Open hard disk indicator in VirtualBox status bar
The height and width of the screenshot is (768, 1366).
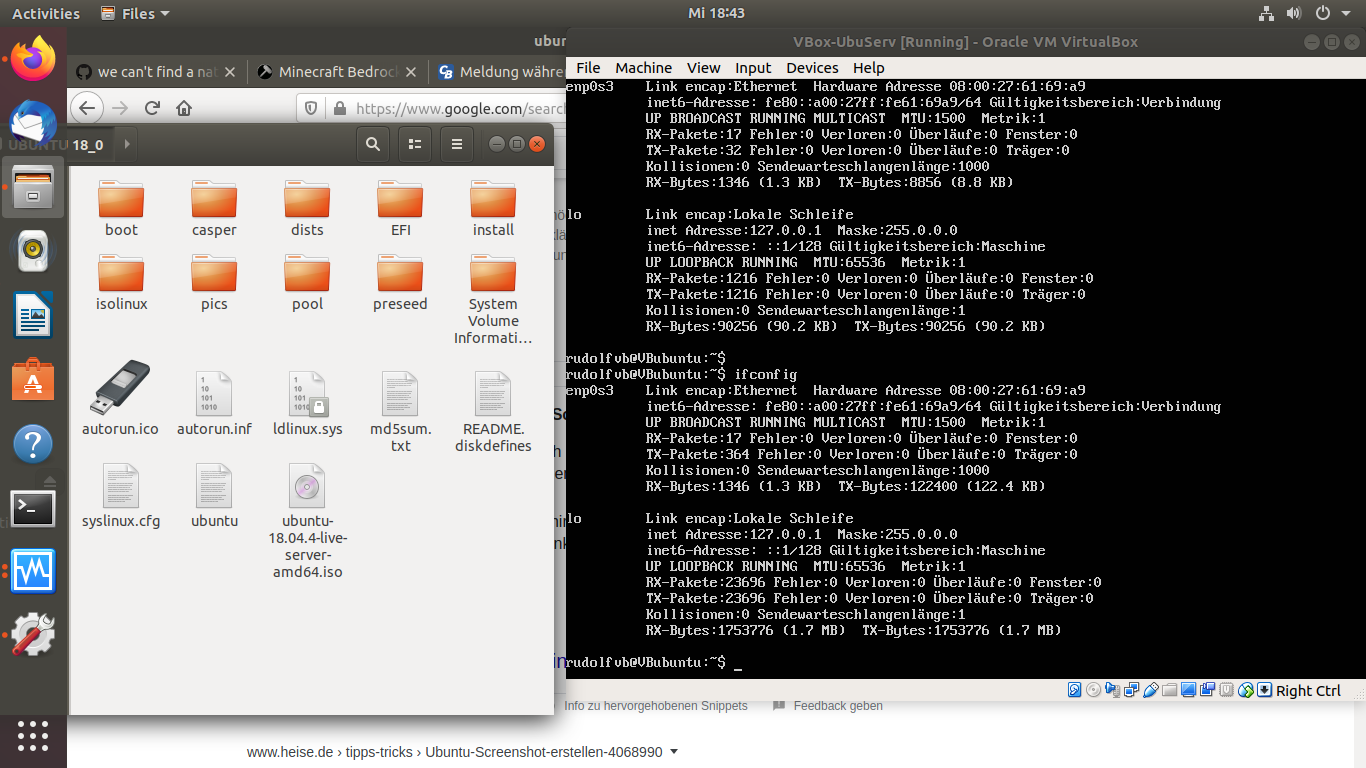tap(1074, 690)
